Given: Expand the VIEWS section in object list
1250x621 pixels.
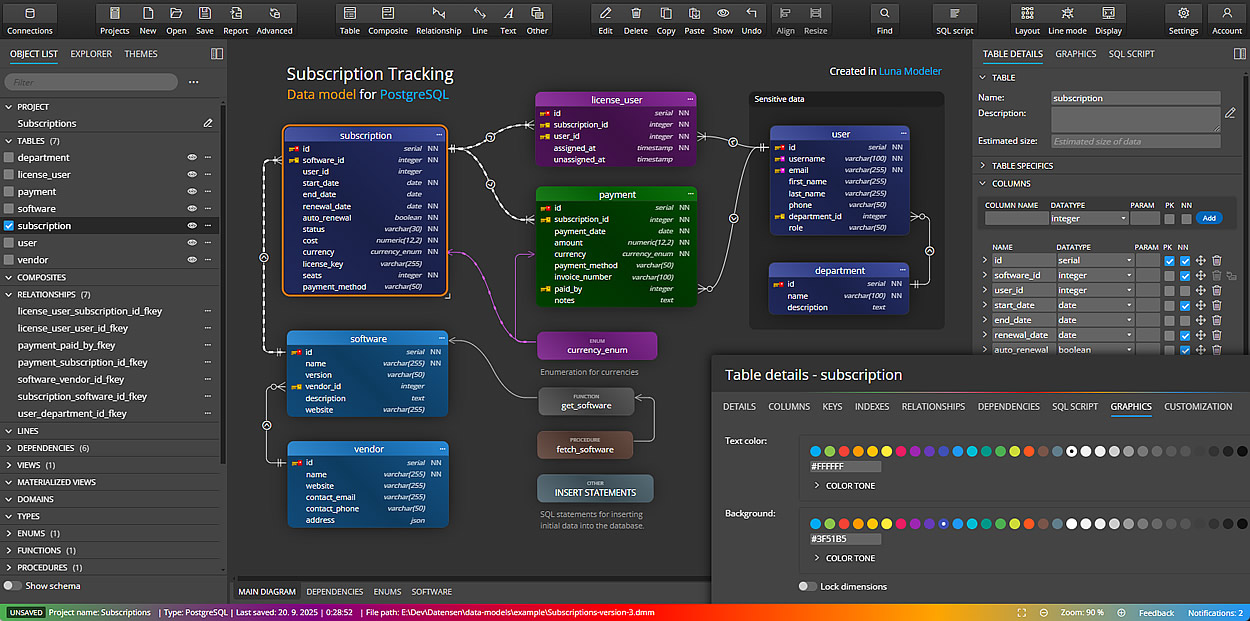Looking at the screenshot, I should pyautogui.click(x=9, y=465).
